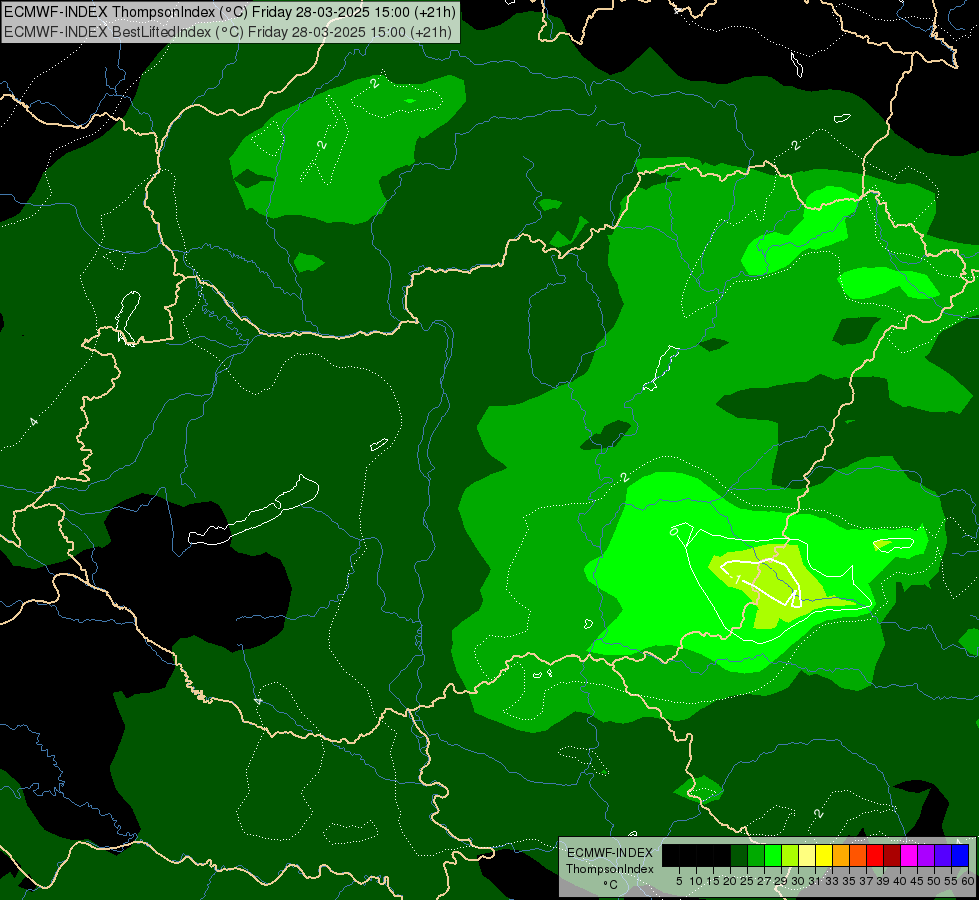Select the orange-red 35–37 legend swatch
Viewport: 979px width, 900px height.
point(858,856)
